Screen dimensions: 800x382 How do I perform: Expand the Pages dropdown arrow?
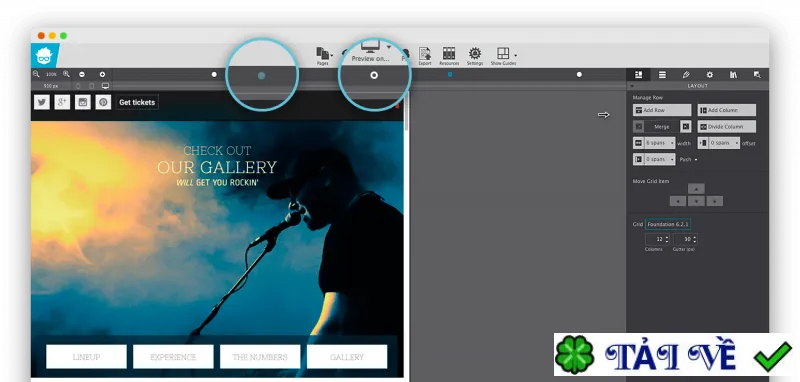point(332,55)
